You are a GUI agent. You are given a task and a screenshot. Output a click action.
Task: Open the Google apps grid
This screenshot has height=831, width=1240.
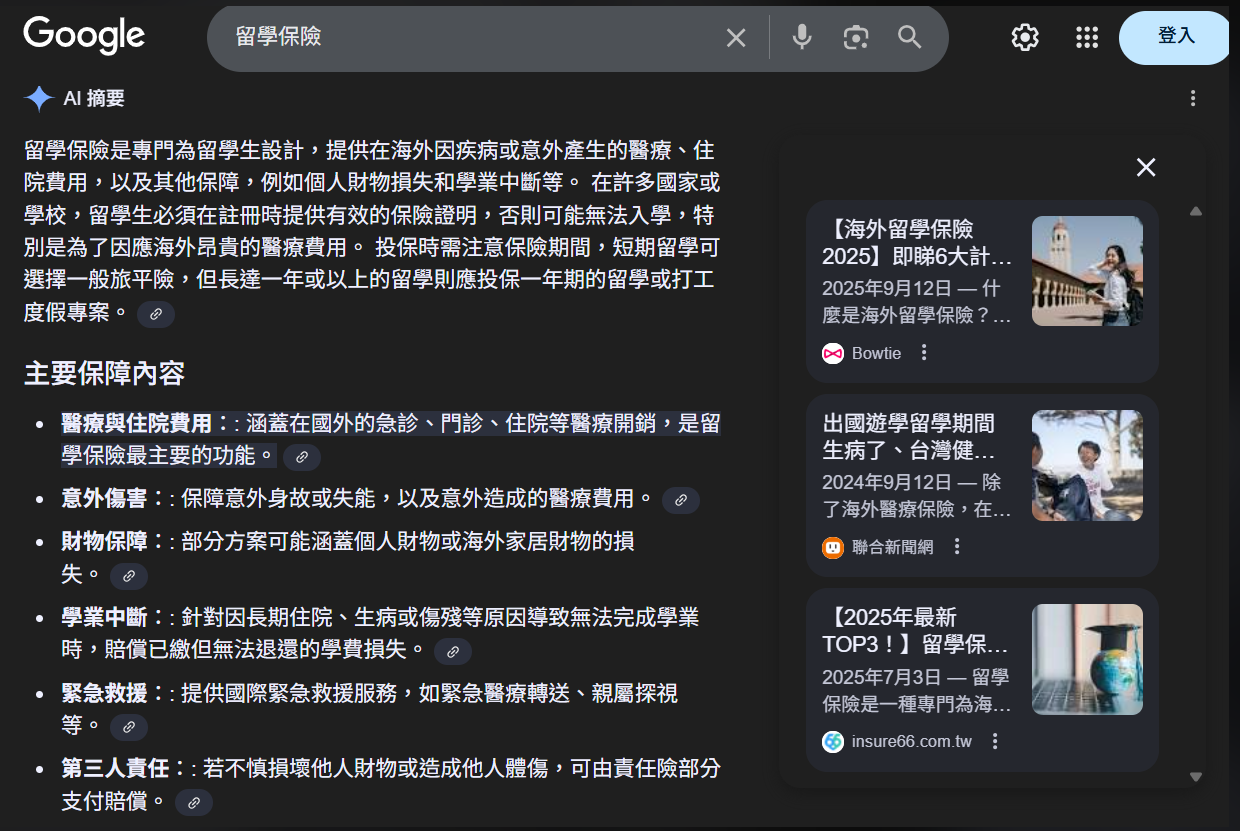click(1087, 37)
